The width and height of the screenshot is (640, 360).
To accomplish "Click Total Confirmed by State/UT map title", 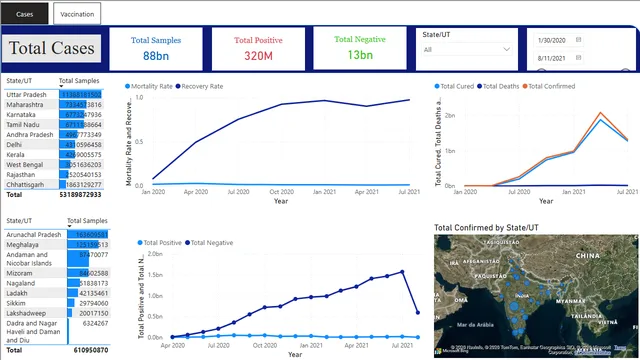I will (x=486, y=228).
